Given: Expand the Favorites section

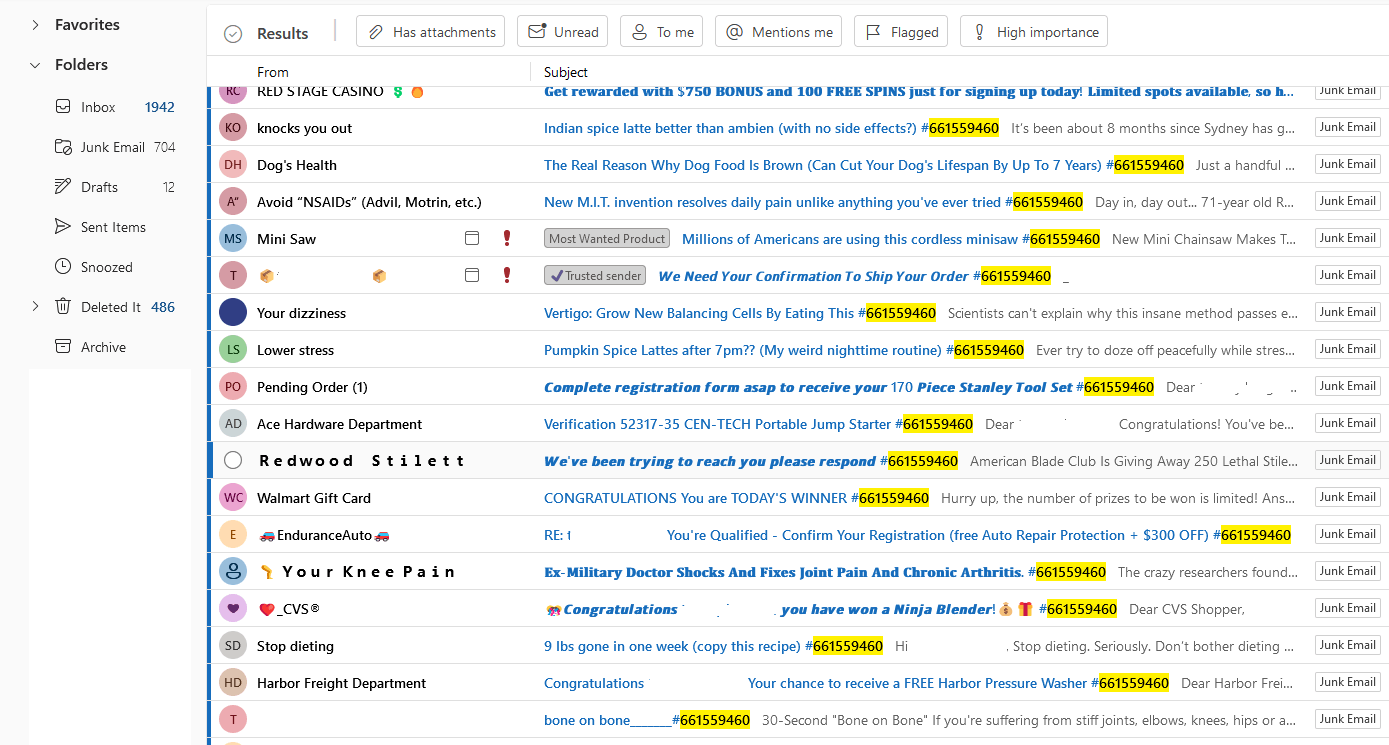Looking at the screenshot, I should (35, 24).
